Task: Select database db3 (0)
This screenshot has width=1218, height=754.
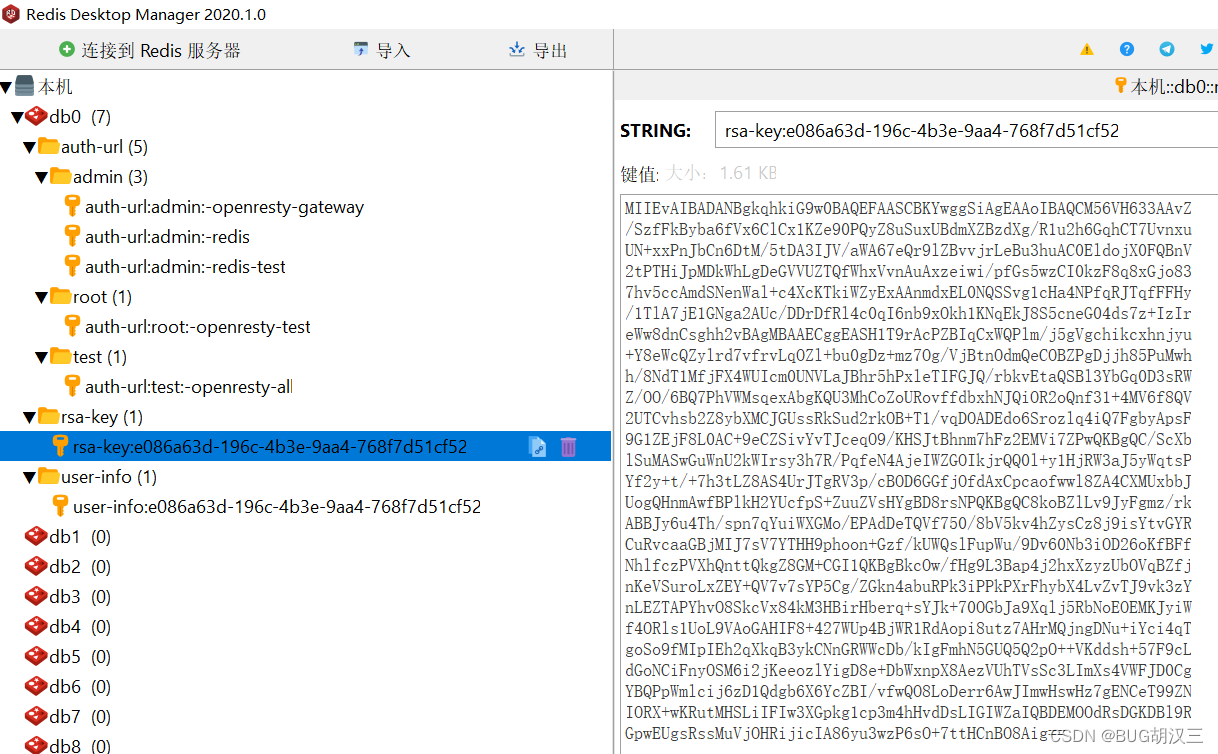Action: coord(80,597)
